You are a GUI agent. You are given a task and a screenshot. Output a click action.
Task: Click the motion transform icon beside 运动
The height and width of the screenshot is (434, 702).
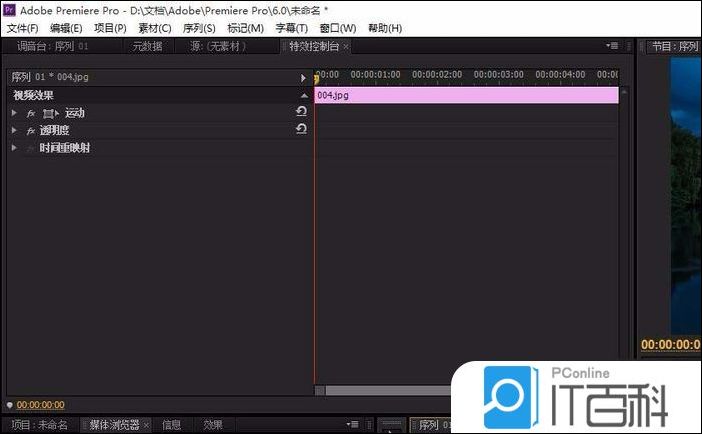[x=49, y=114]
